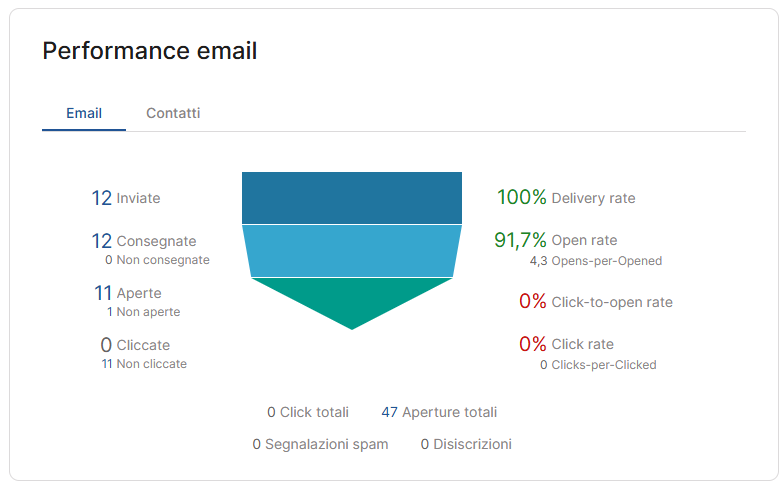Click the 4,3 Opens-per-Opened value

(x=596, y=261)
